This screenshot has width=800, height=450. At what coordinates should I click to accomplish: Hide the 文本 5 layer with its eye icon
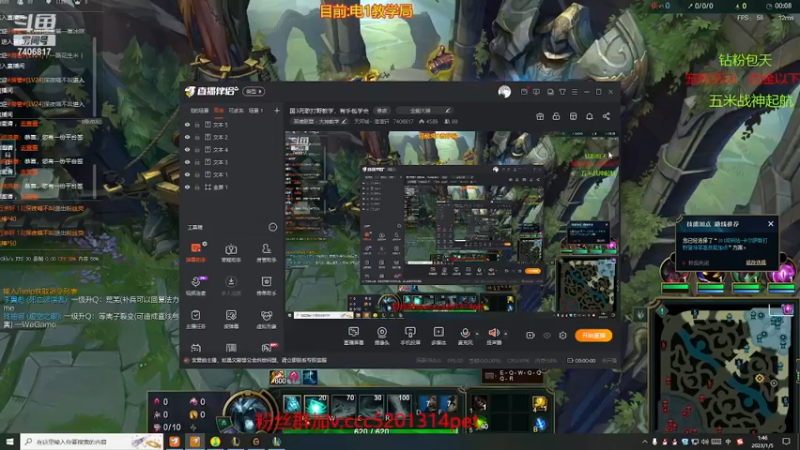(x=187, y=124)
